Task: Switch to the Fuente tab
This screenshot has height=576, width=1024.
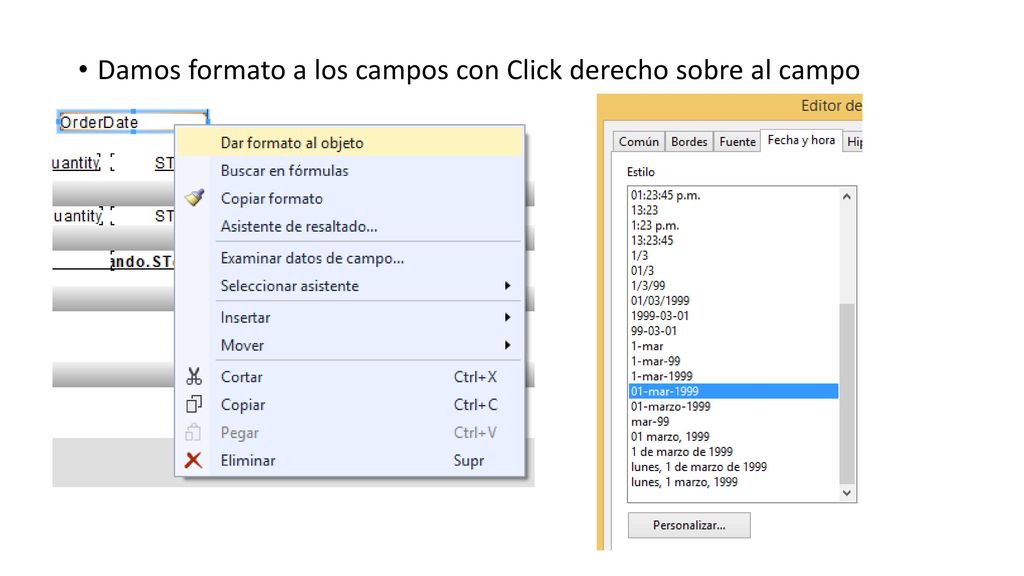Action: [x=737, y=142]
